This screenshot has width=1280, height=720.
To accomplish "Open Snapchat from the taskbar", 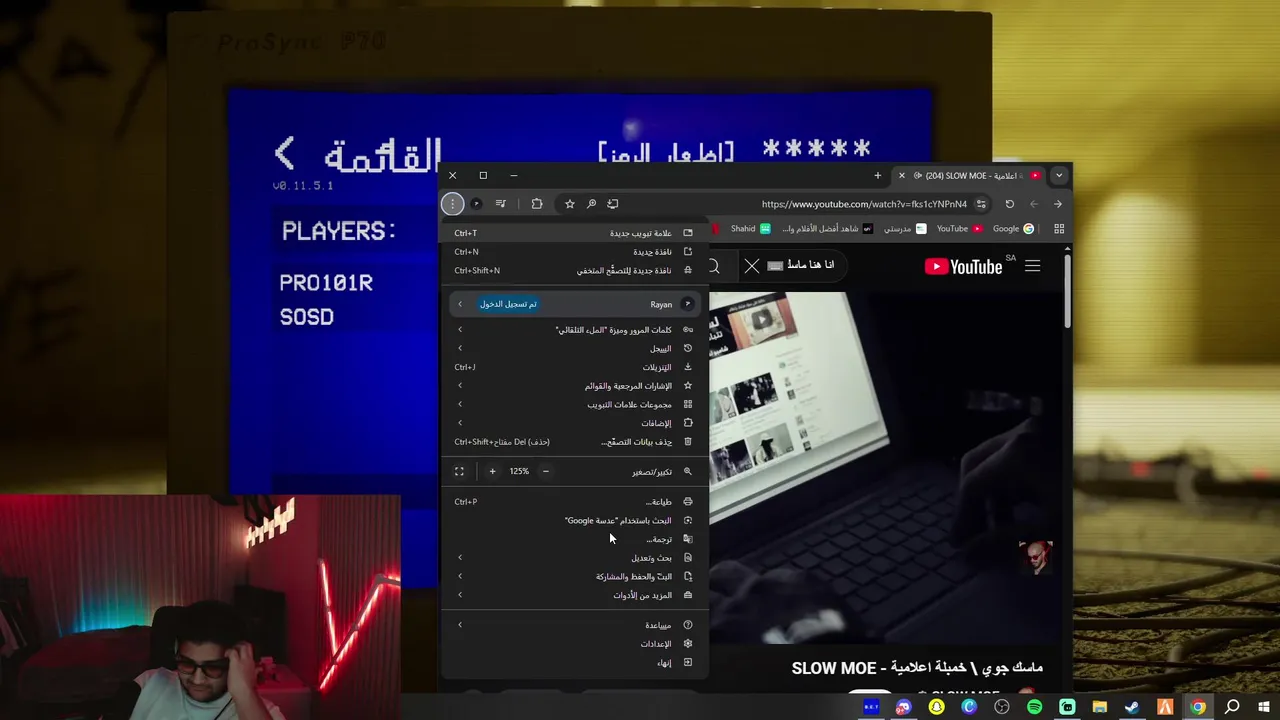I will coord(936,707).
